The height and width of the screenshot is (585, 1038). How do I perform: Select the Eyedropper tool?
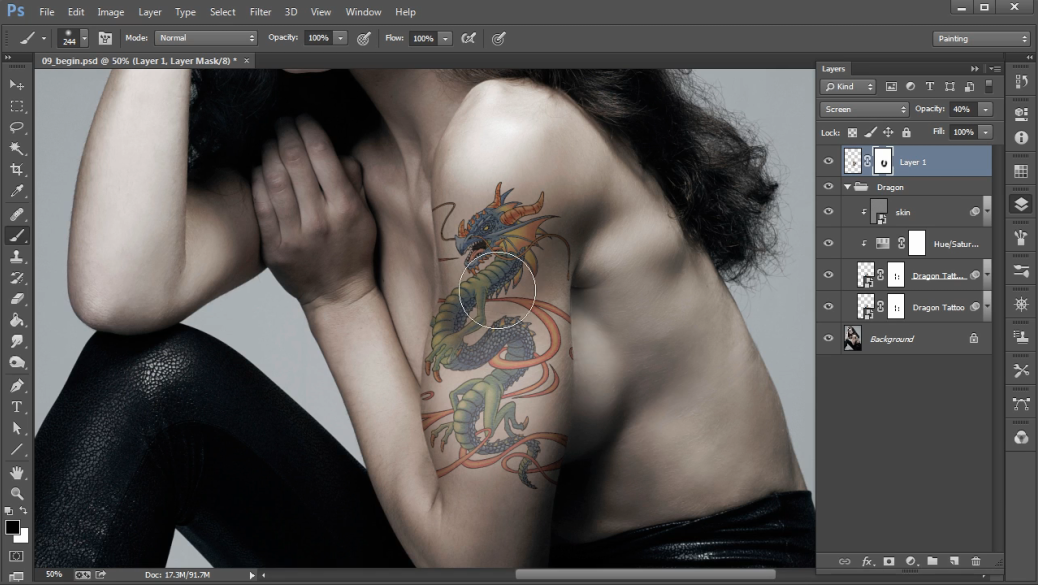tap(17, 191)
